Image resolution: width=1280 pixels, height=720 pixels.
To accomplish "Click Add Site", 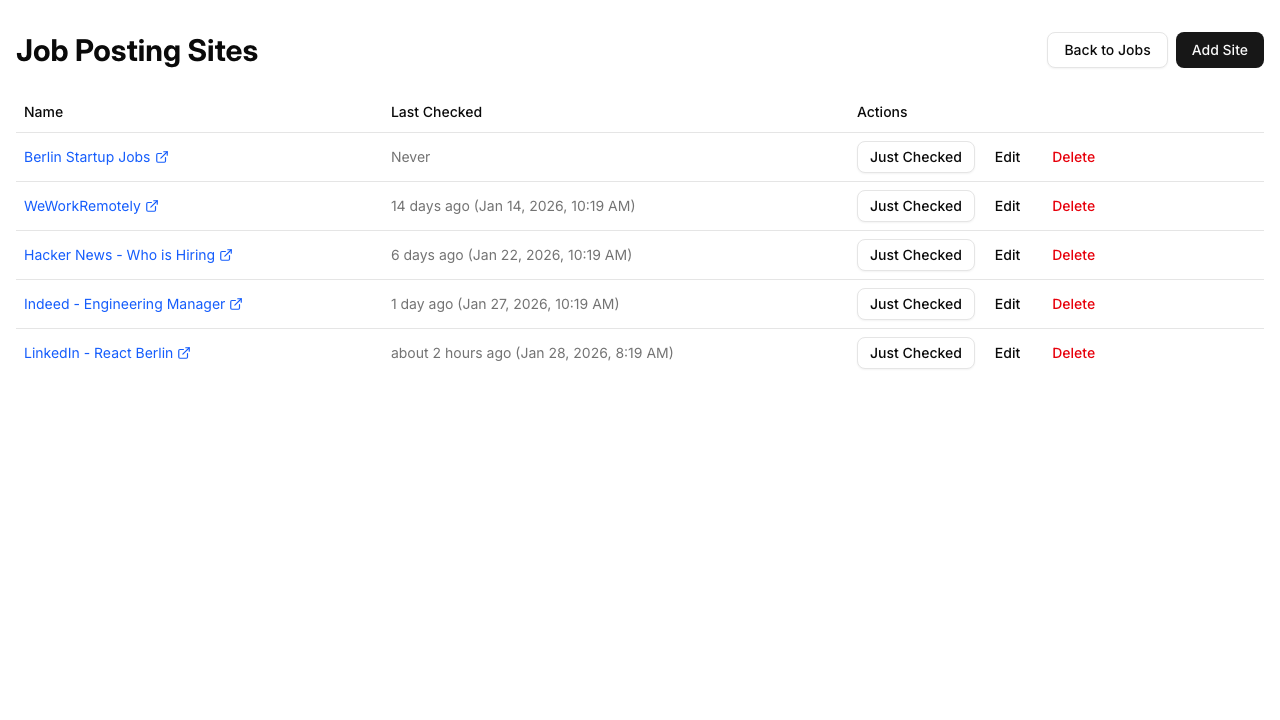I will (x=1219, y=50).
